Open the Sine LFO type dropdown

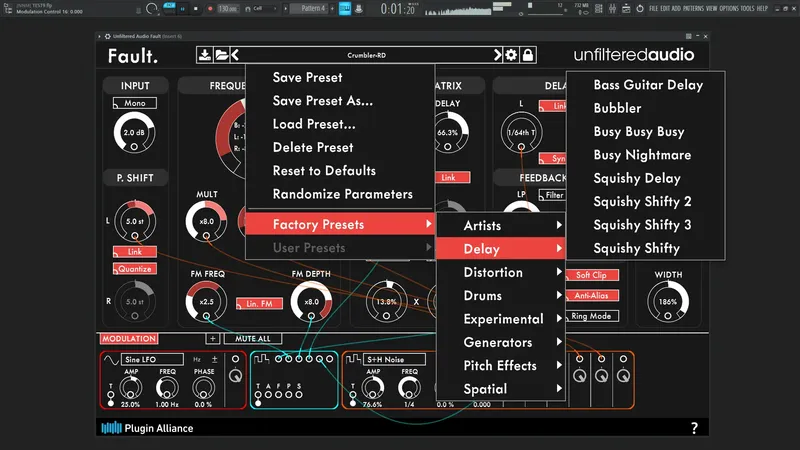pyautogui.click(x=152, y=360)
